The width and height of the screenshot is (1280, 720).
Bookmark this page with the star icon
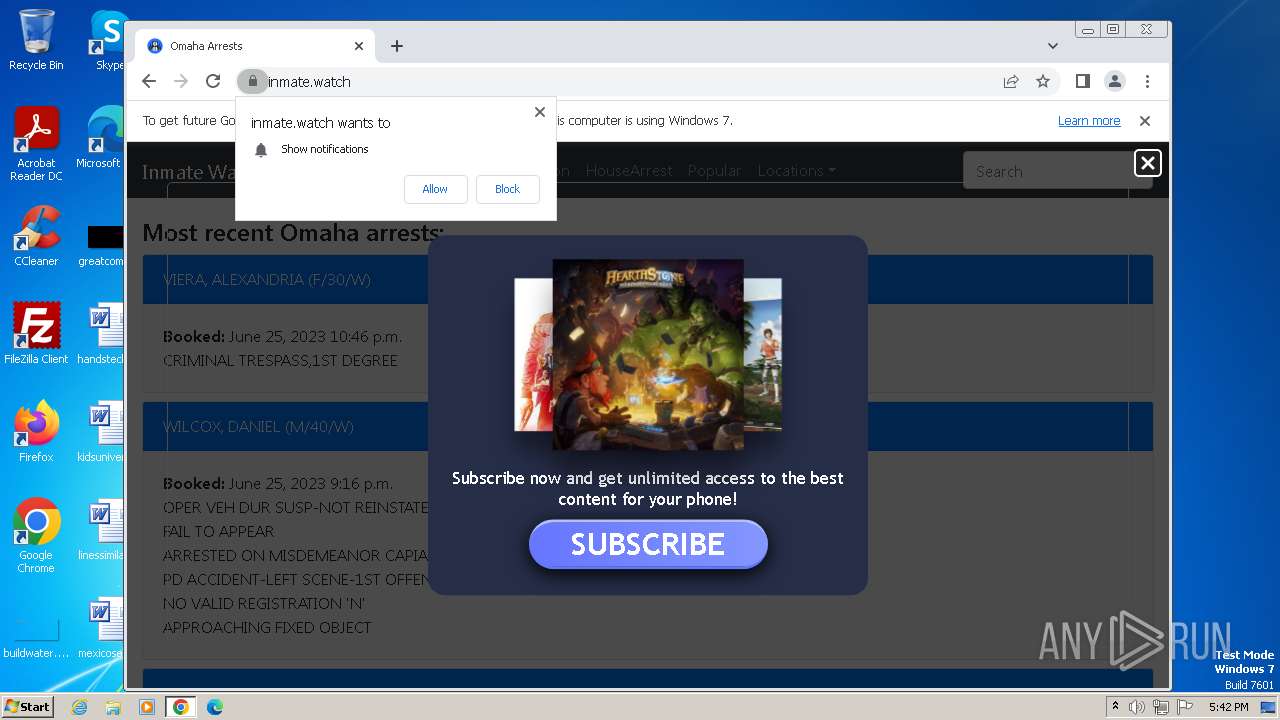(1043, 82)
